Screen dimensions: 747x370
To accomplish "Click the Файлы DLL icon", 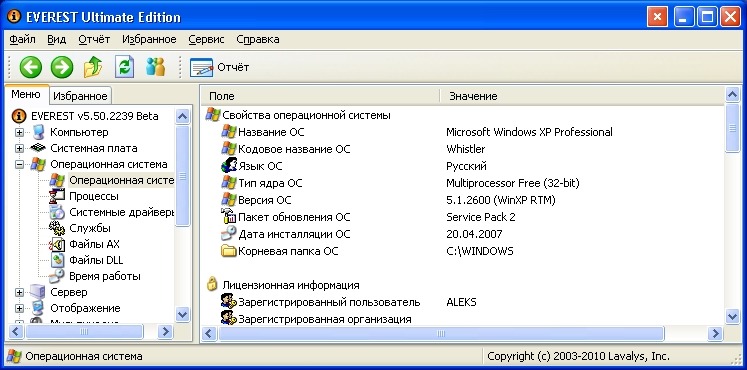I will [57, 260].
